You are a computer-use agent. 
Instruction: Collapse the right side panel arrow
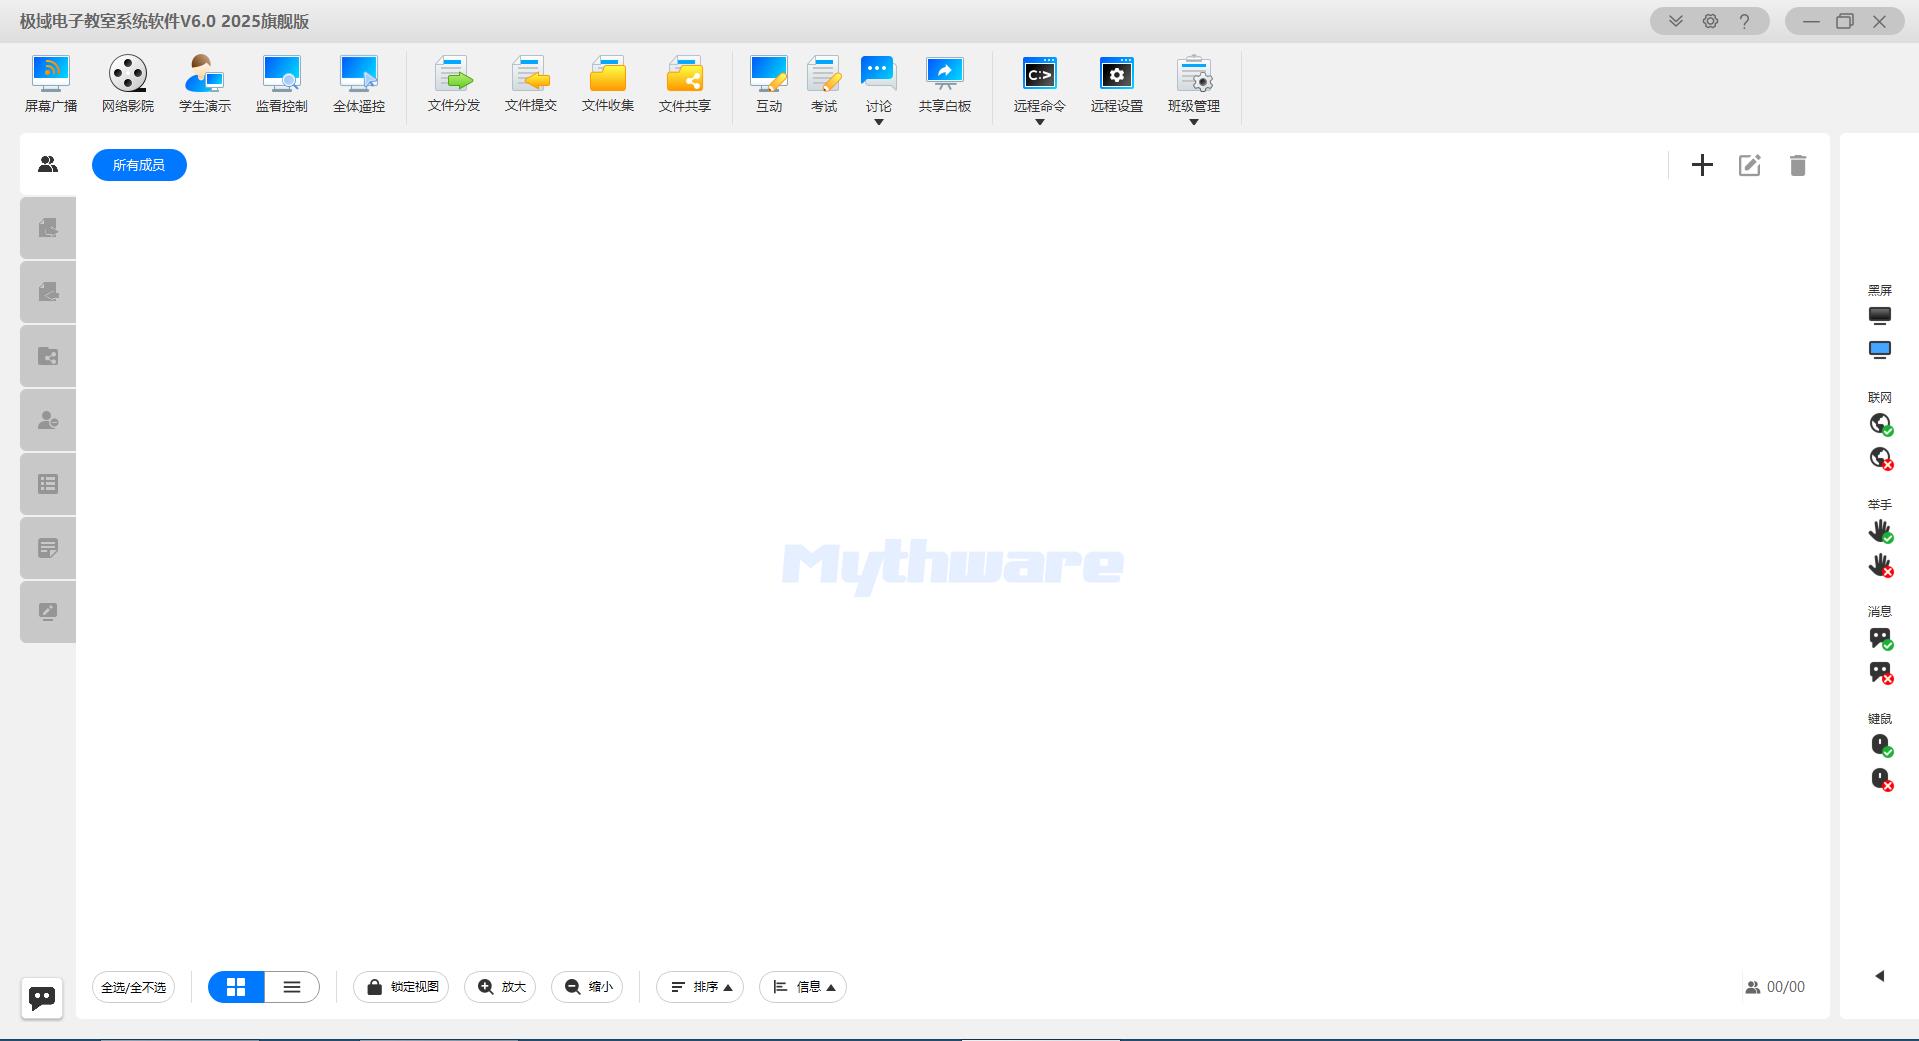tap(1880, 976)
